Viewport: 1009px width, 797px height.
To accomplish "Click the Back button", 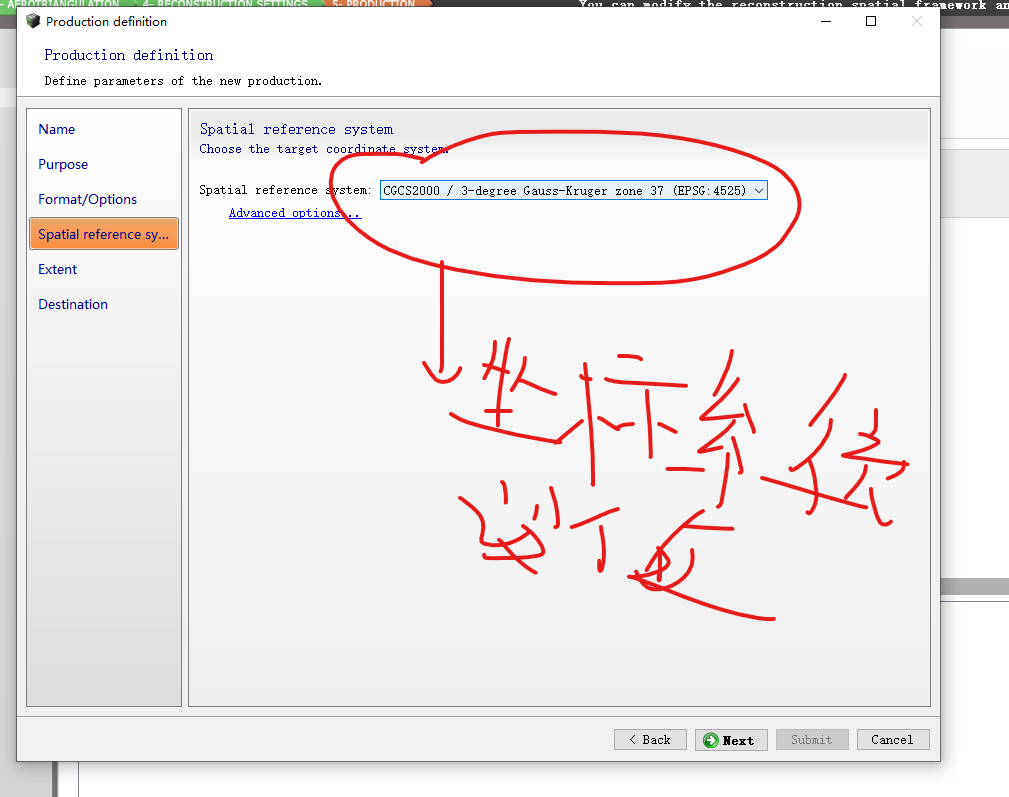I will point(650,740).
